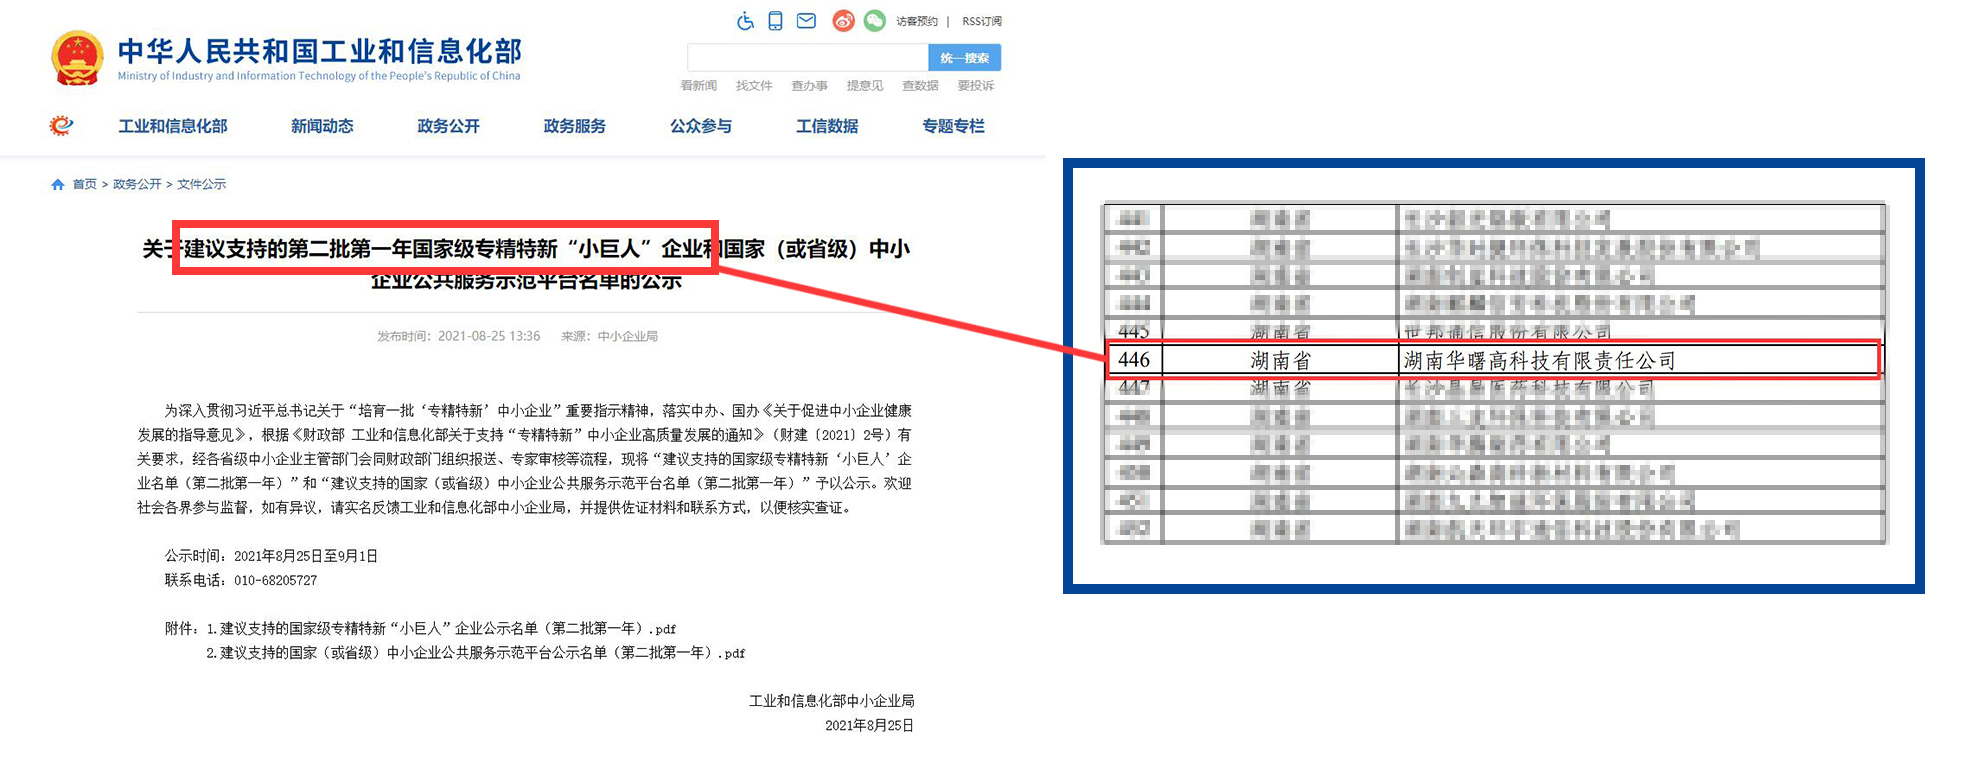The width and height of the screenshot is (1984, 763).
Task: Open the red Weibo icon
Action: click(x=843, y=21)
